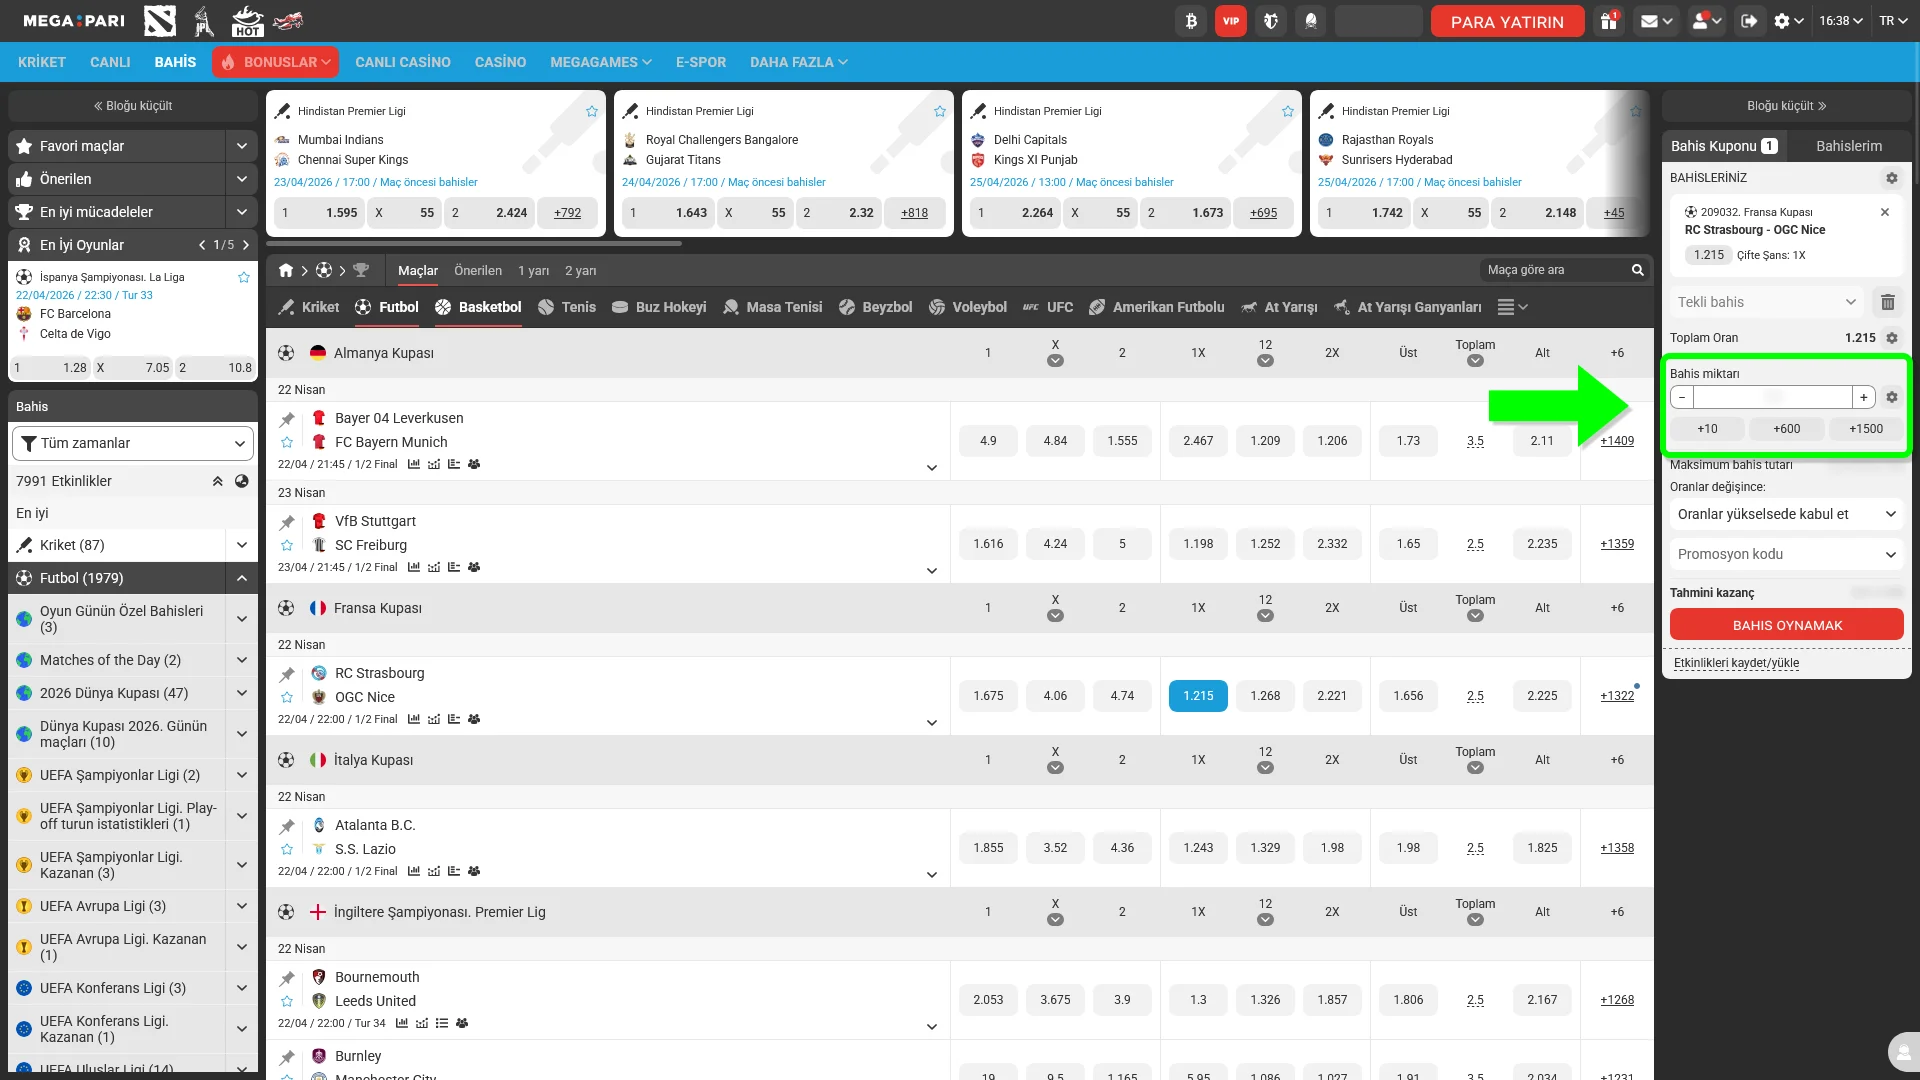This screenshot has height=1080, width=1920.
Task: Click the PARA YATIRIN deposit button
Action: coord(1507,21)
